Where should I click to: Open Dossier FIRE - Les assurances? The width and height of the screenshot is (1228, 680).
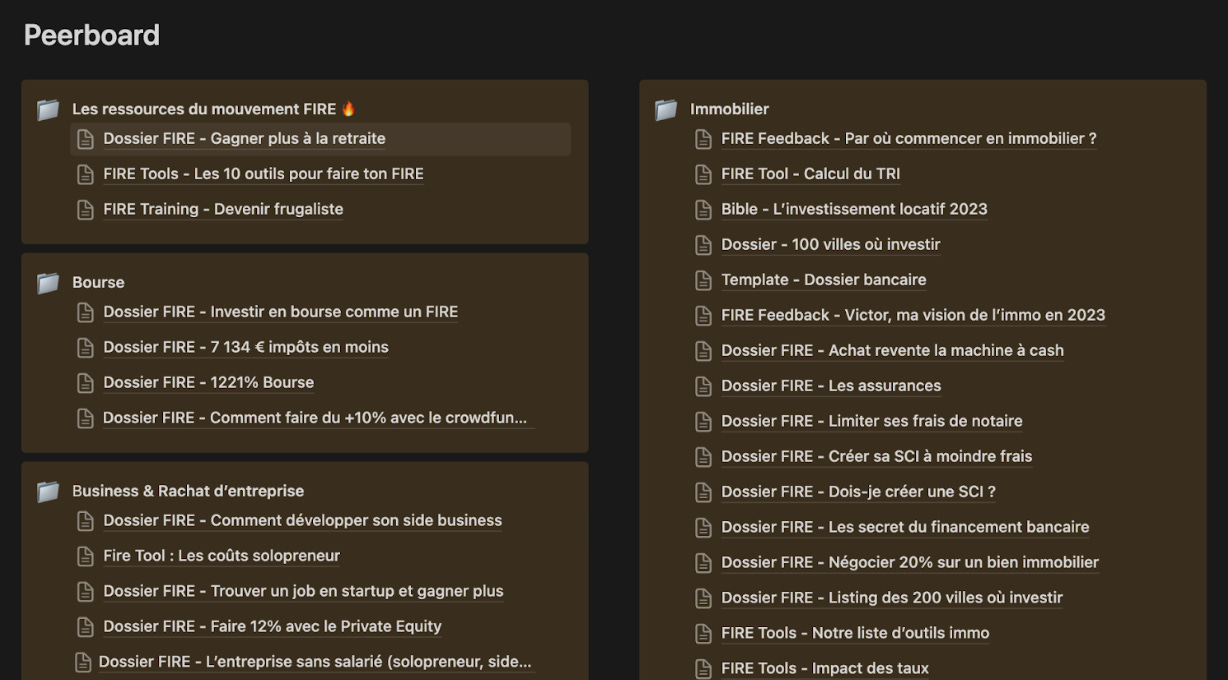pyautogui.click(x=831, y=386)
